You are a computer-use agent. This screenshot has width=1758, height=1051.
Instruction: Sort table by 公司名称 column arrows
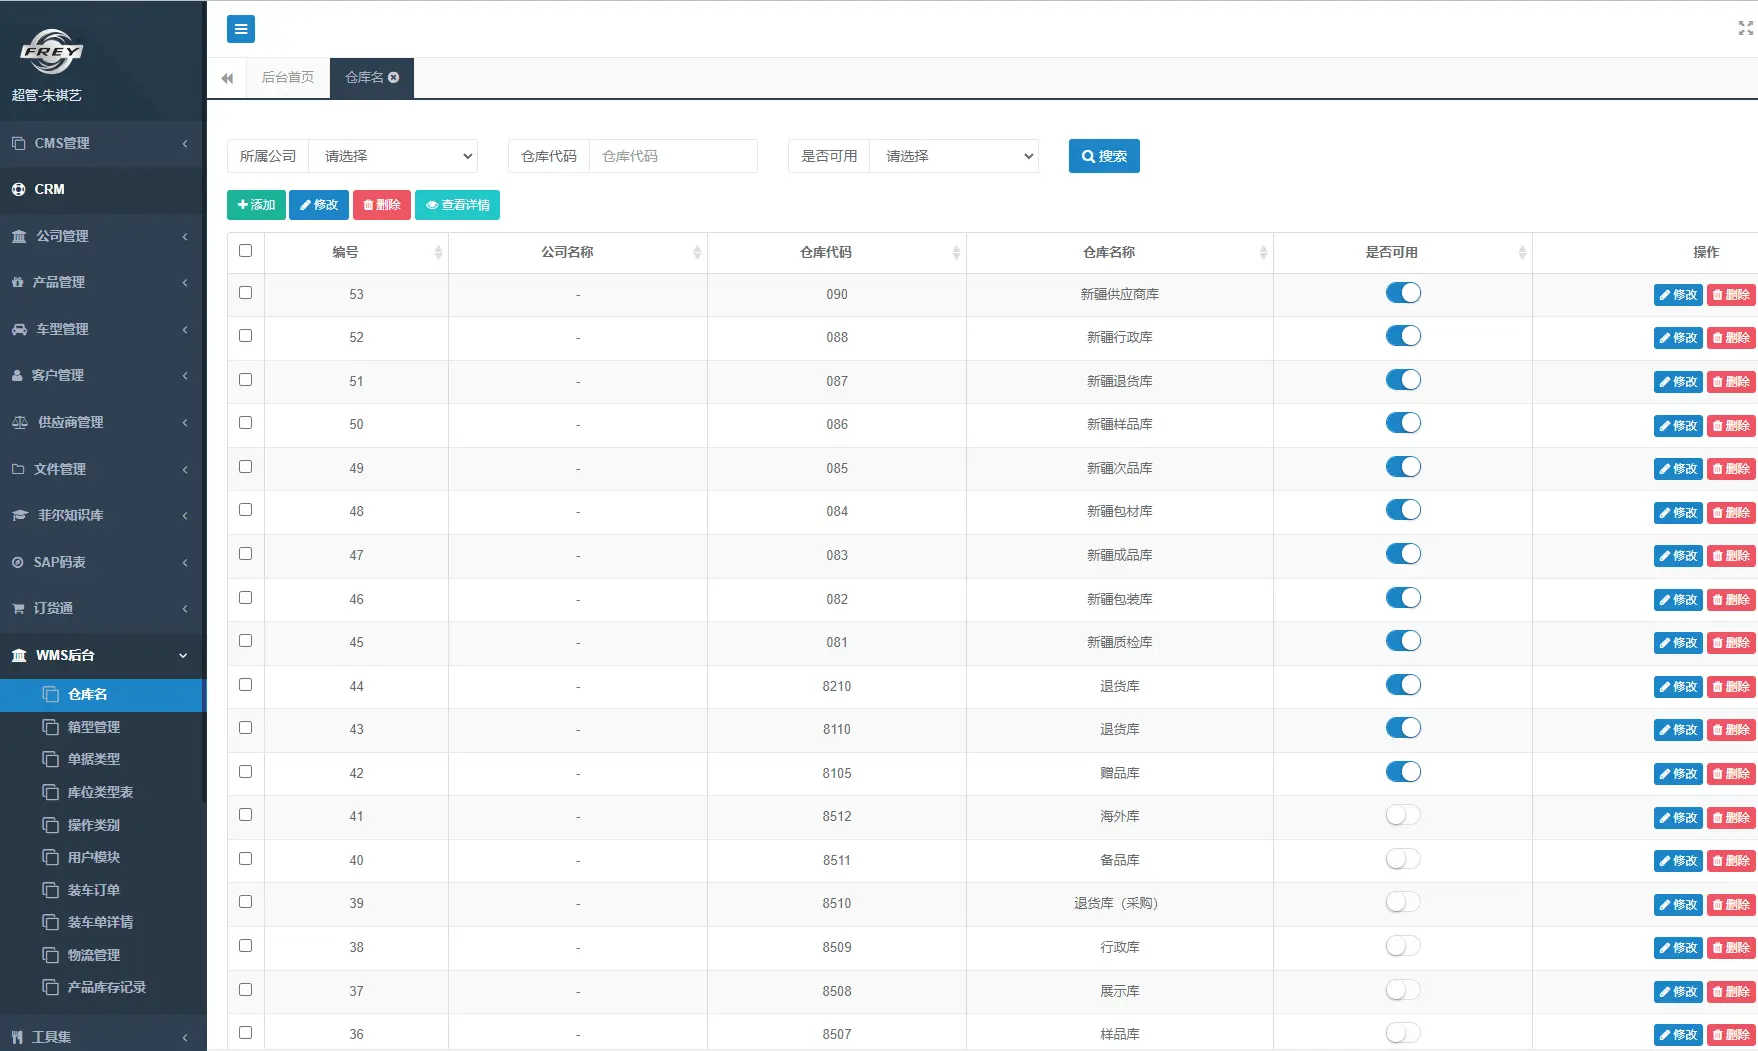click(x=697, y=252)
